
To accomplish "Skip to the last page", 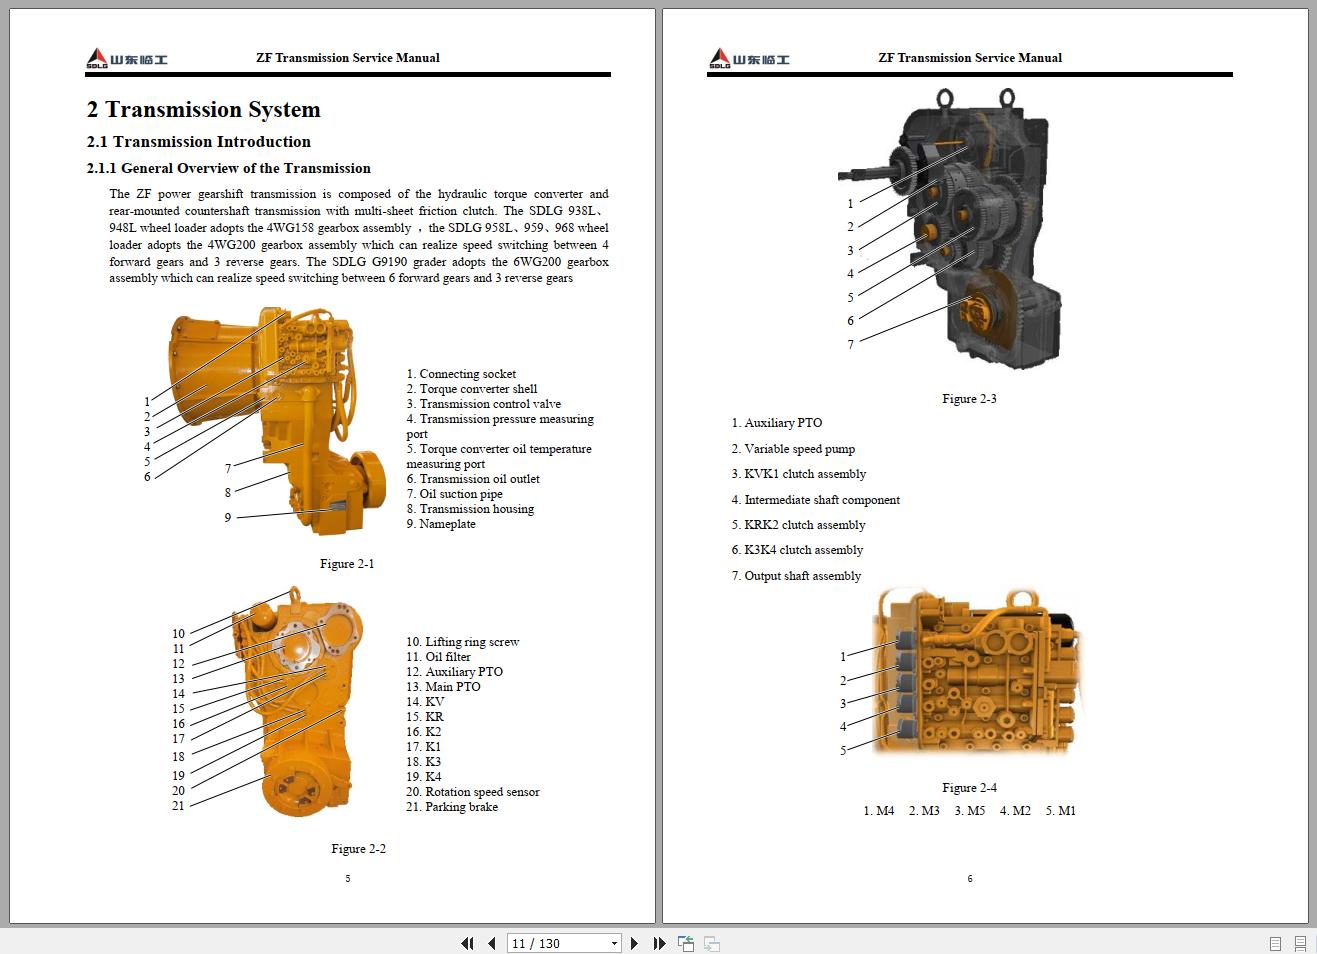I will click(658, 943).
